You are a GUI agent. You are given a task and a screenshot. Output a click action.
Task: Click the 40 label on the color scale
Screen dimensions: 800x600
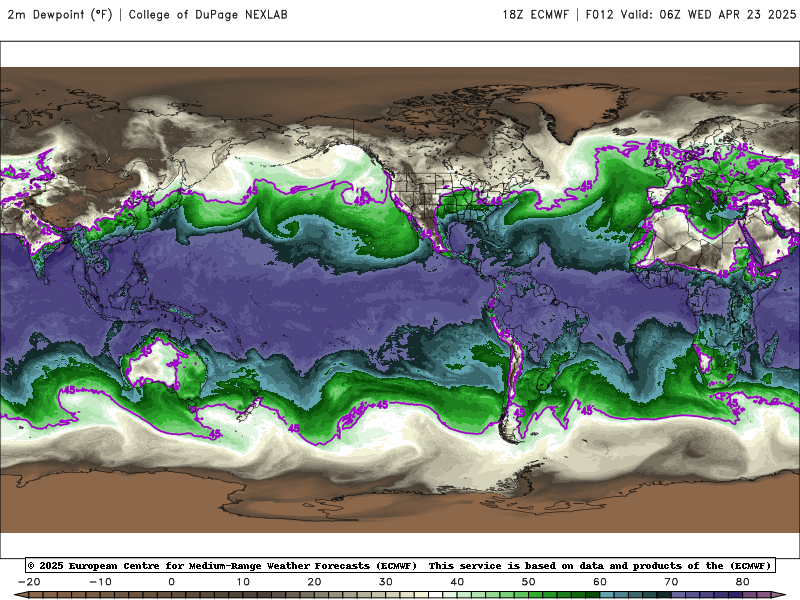pyautogui.click(x=457, y=582)
